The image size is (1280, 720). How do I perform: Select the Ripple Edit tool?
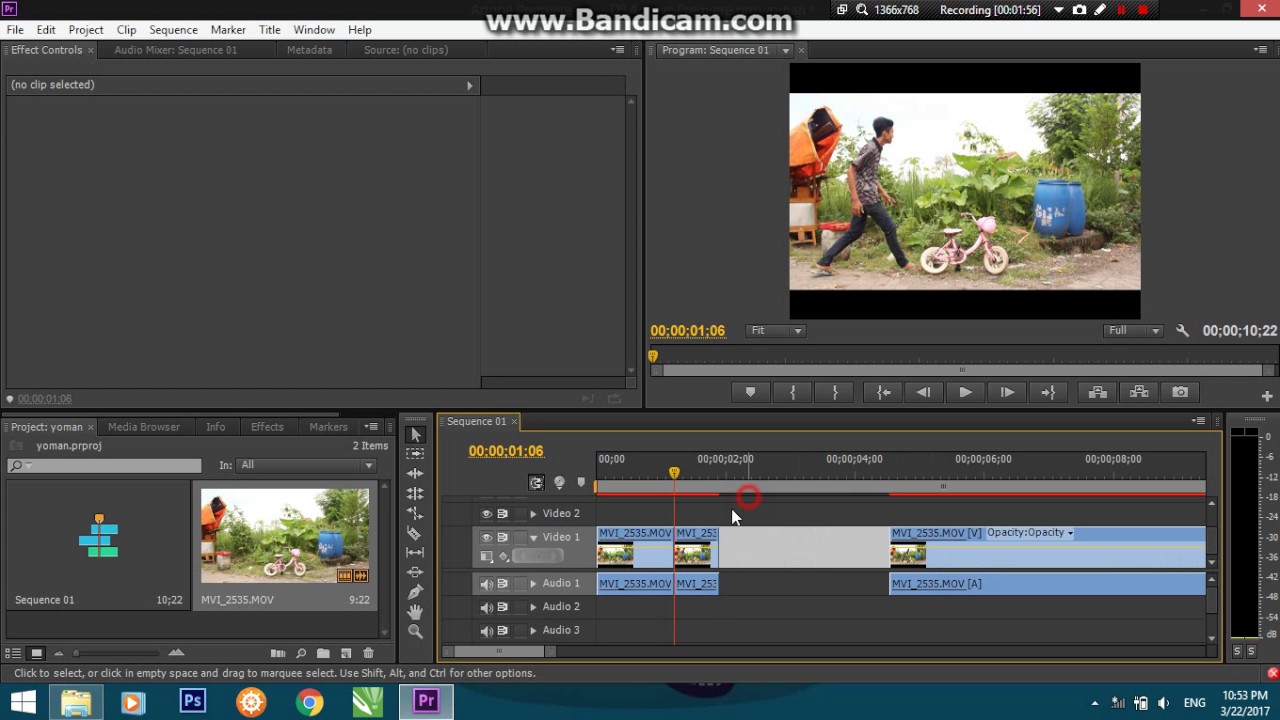click(415, 474)
